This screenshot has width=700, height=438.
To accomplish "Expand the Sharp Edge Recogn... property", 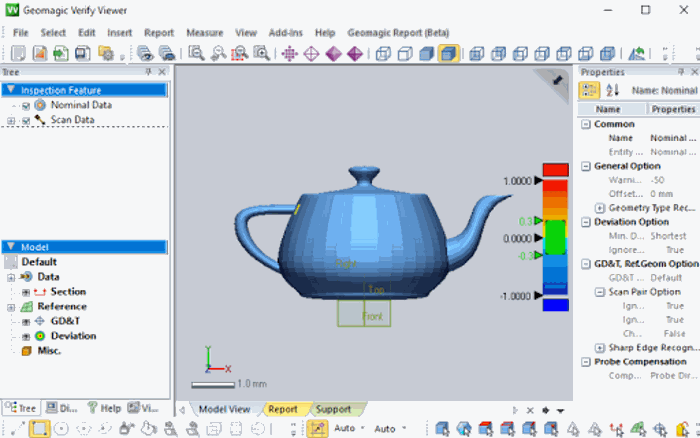I will pyautogui.click(x=600, y=348).
